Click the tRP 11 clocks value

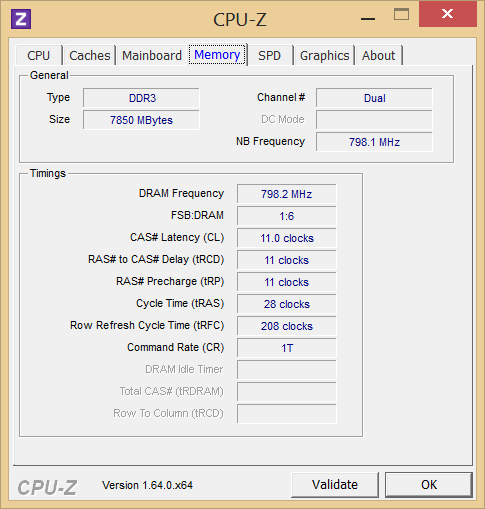point(287,282)
